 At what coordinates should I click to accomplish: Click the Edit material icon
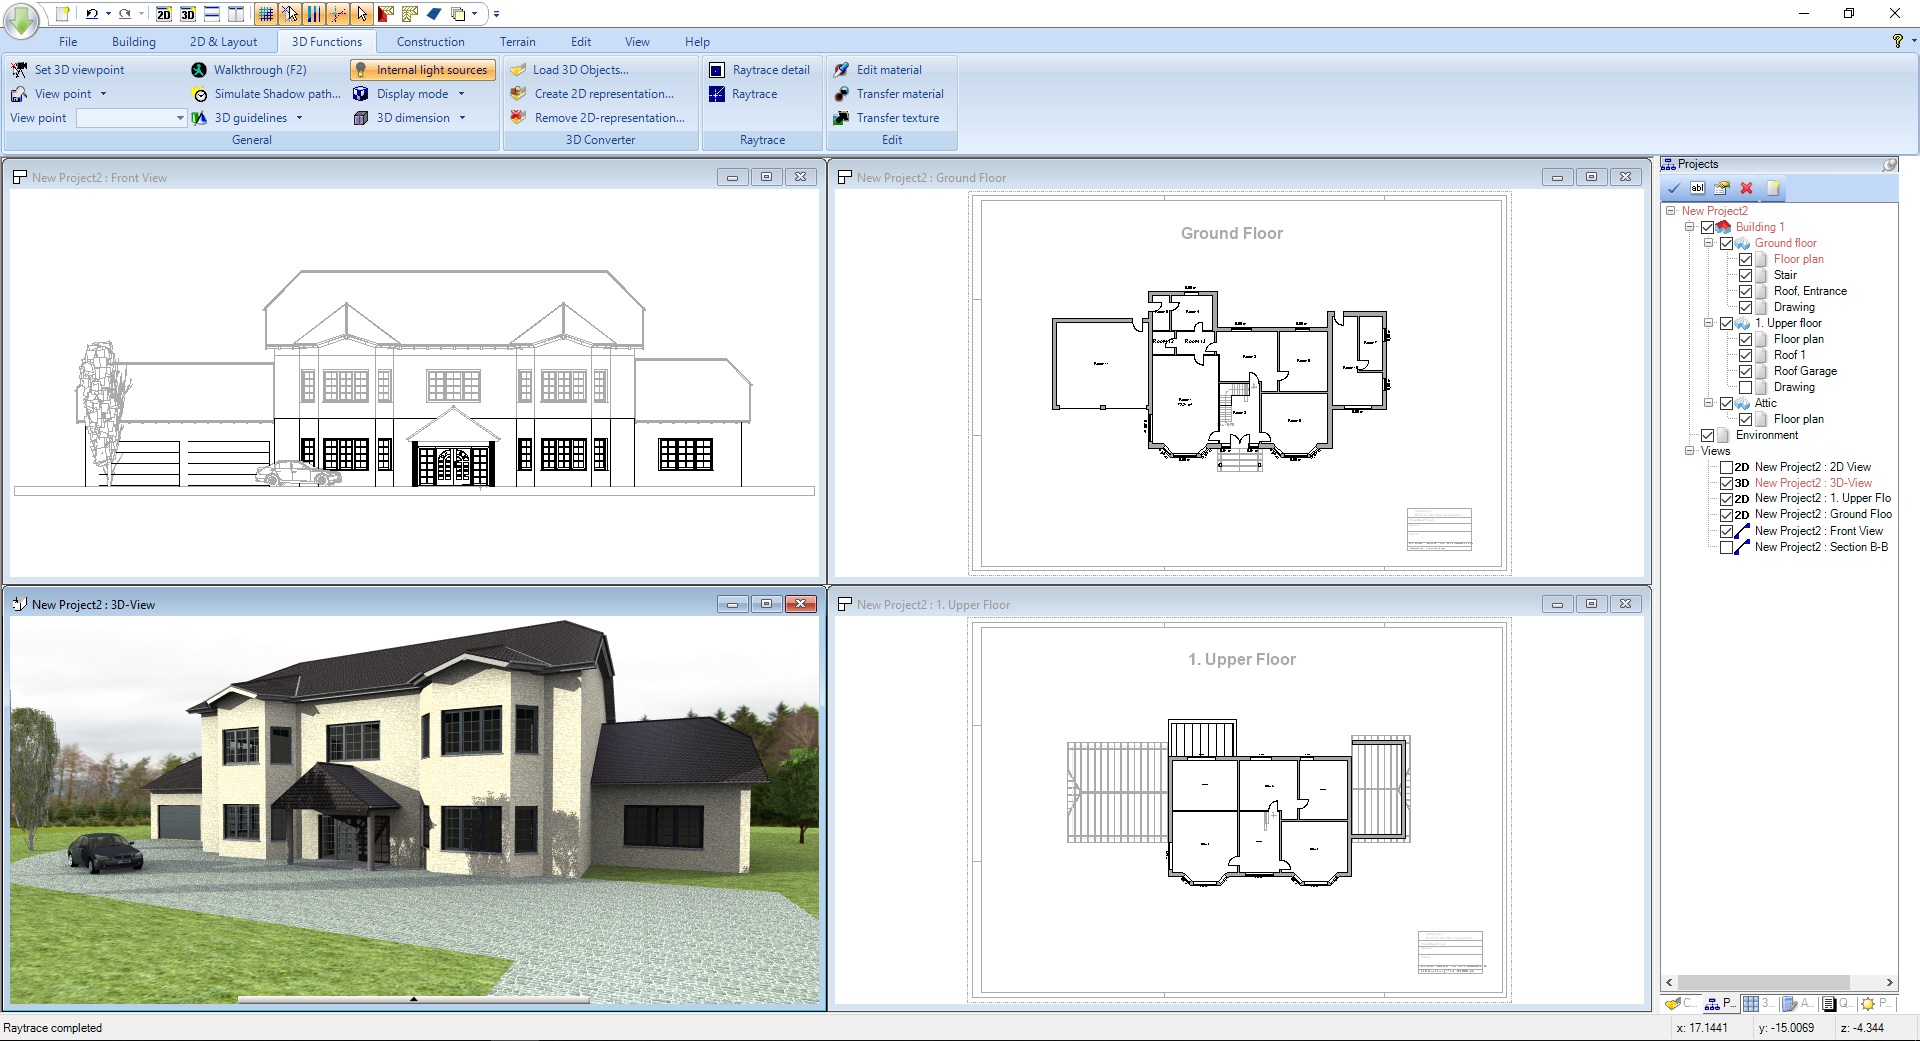842,70
